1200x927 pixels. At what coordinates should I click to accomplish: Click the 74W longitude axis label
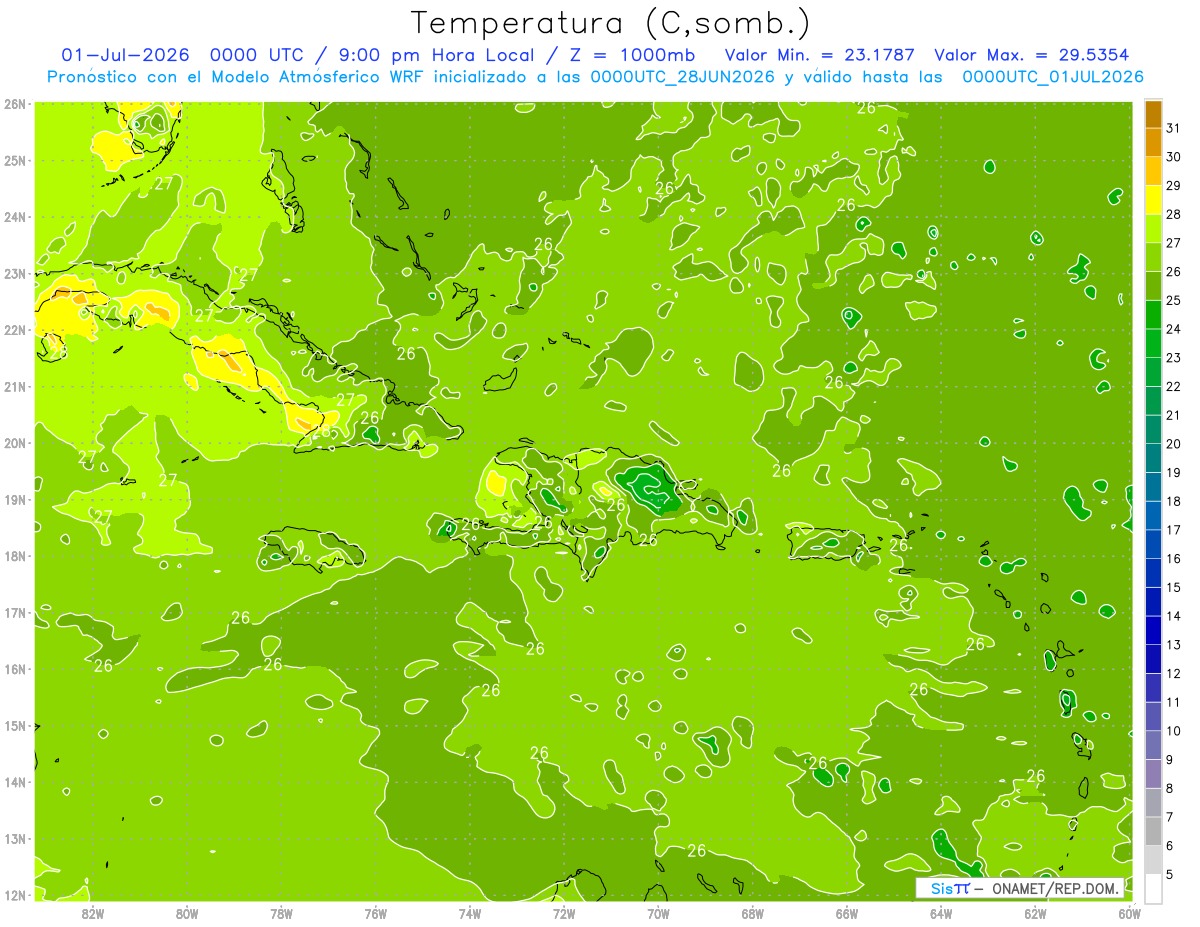pyautogui.click(x=470, y=913)
